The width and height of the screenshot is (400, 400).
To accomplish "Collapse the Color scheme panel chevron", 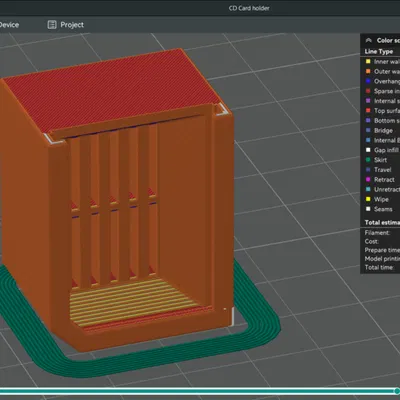I will pos(368,40).
